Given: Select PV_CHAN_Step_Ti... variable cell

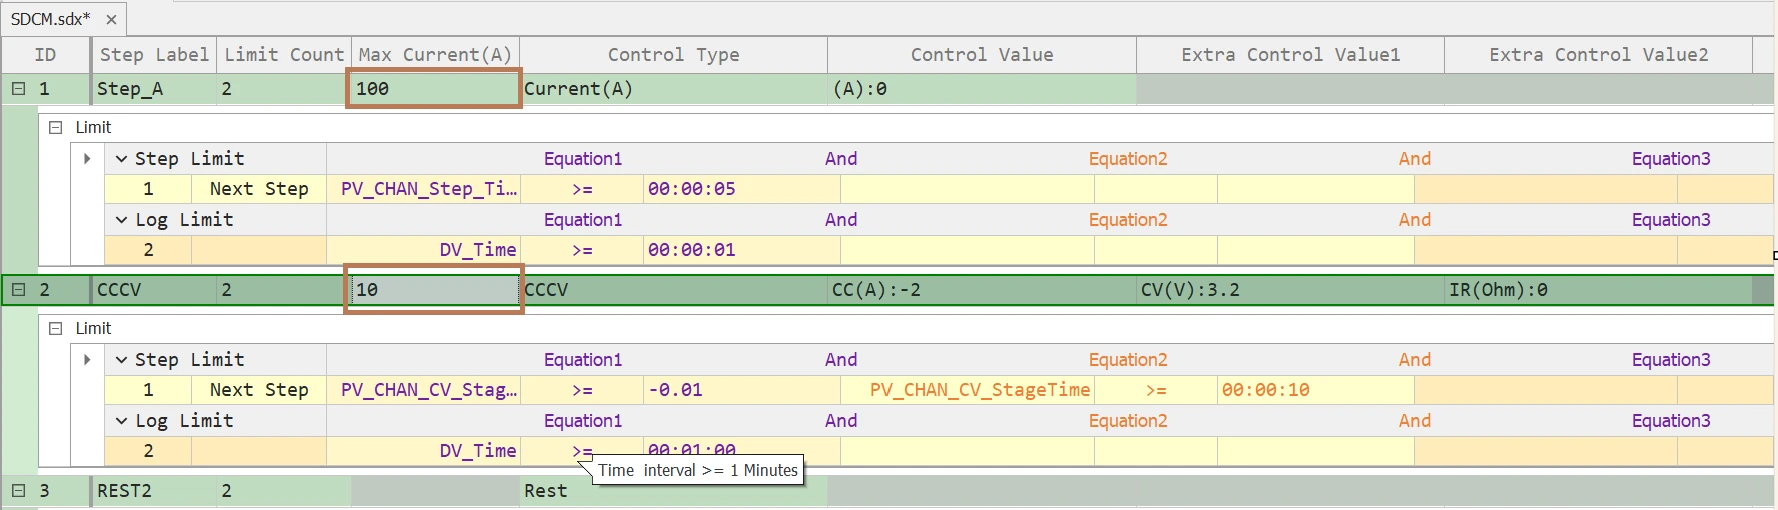Looking at the screenshot, I should point(424,189).
